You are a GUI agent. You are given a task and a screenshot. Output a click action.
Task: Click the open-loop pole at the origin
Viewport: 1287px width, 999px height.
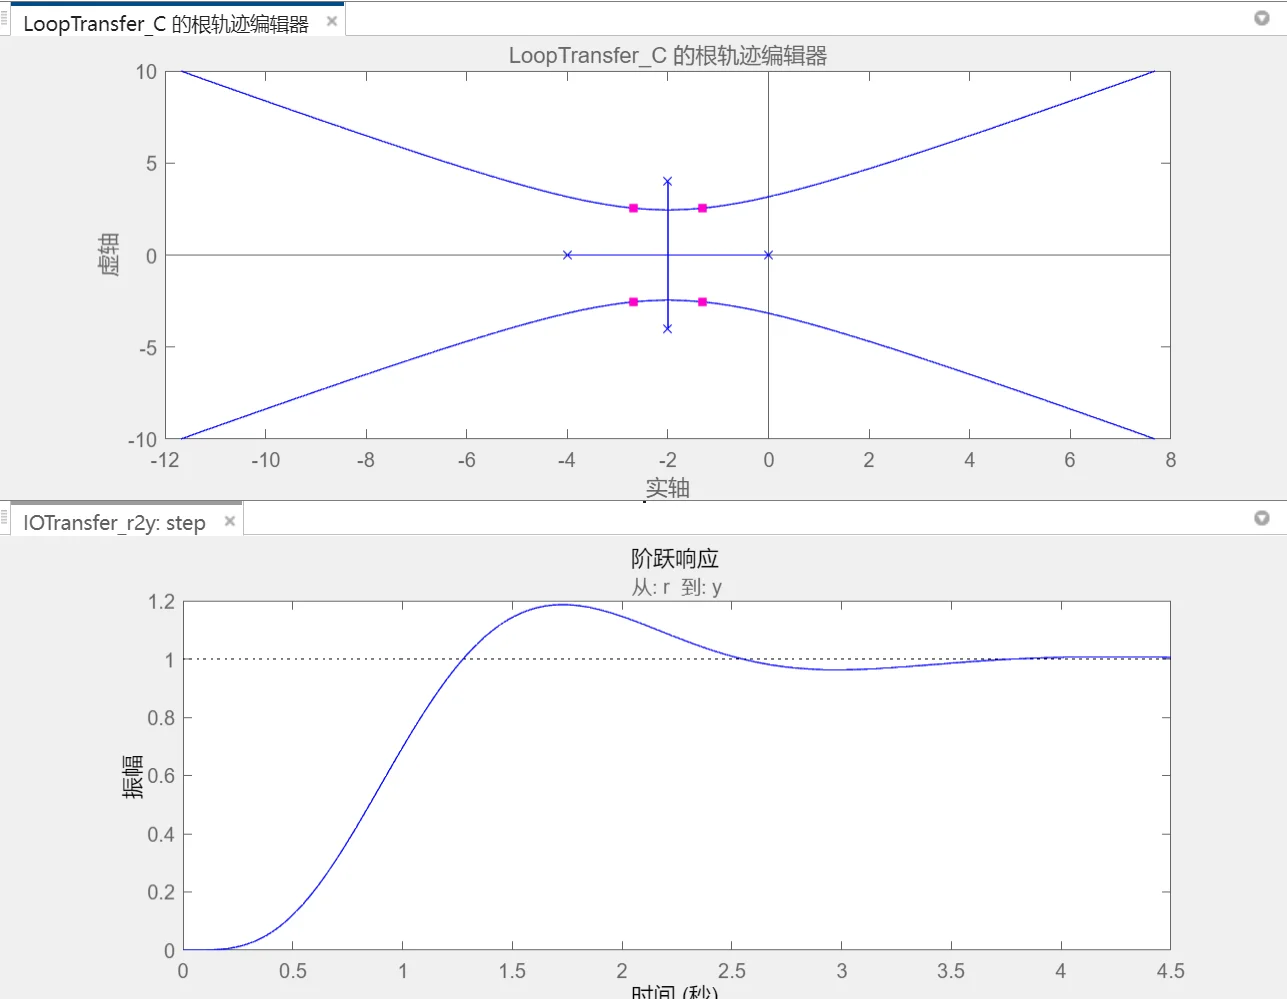tap(768, 255)
